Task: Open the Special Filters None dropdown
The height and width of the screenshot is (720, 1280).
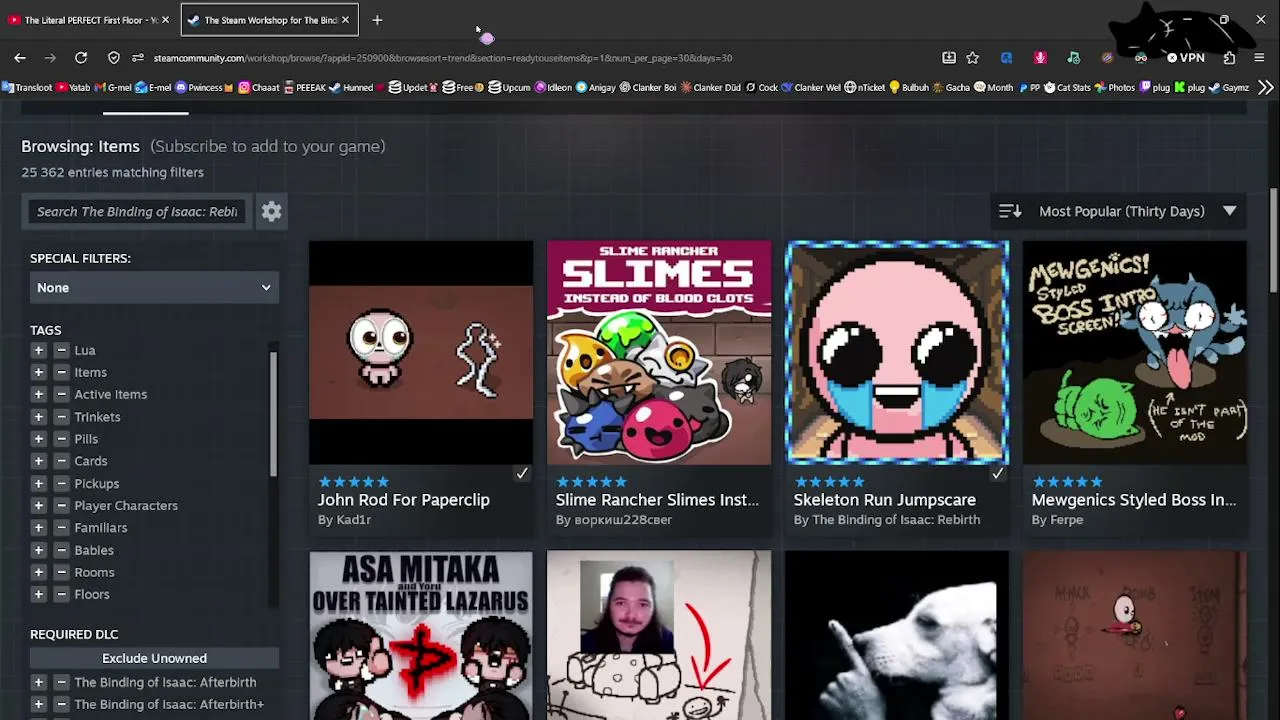Action: point(154,288)
